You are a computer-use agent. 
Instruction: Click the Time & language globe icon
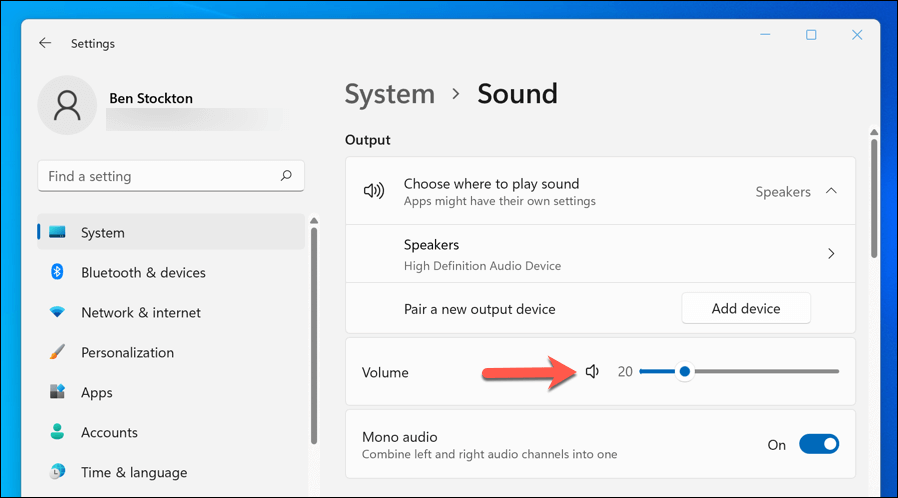pos(58,472)
